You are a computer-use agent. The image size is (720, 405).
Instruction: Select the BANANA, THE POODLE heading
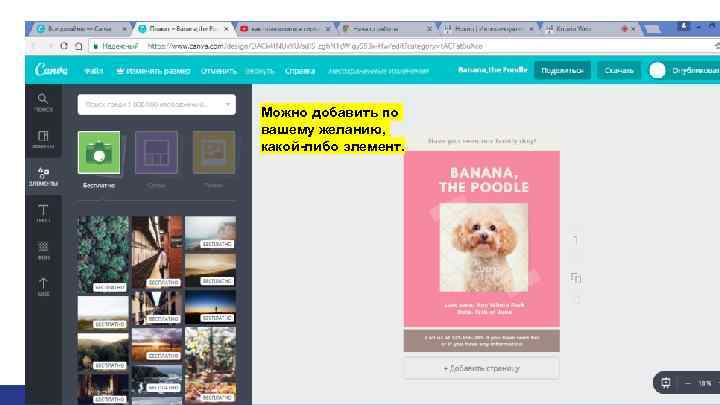click(484, 180)
